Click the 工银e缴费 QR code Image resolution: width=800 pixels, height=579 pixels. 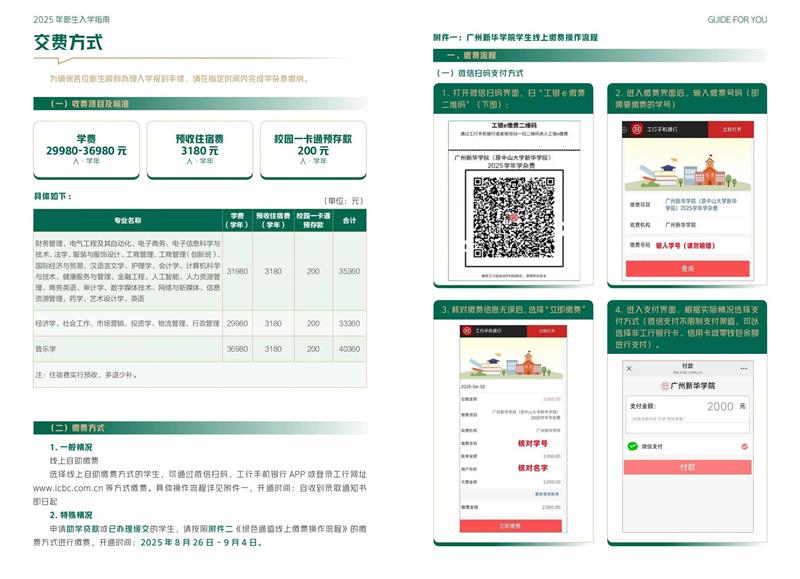point(514,218)
